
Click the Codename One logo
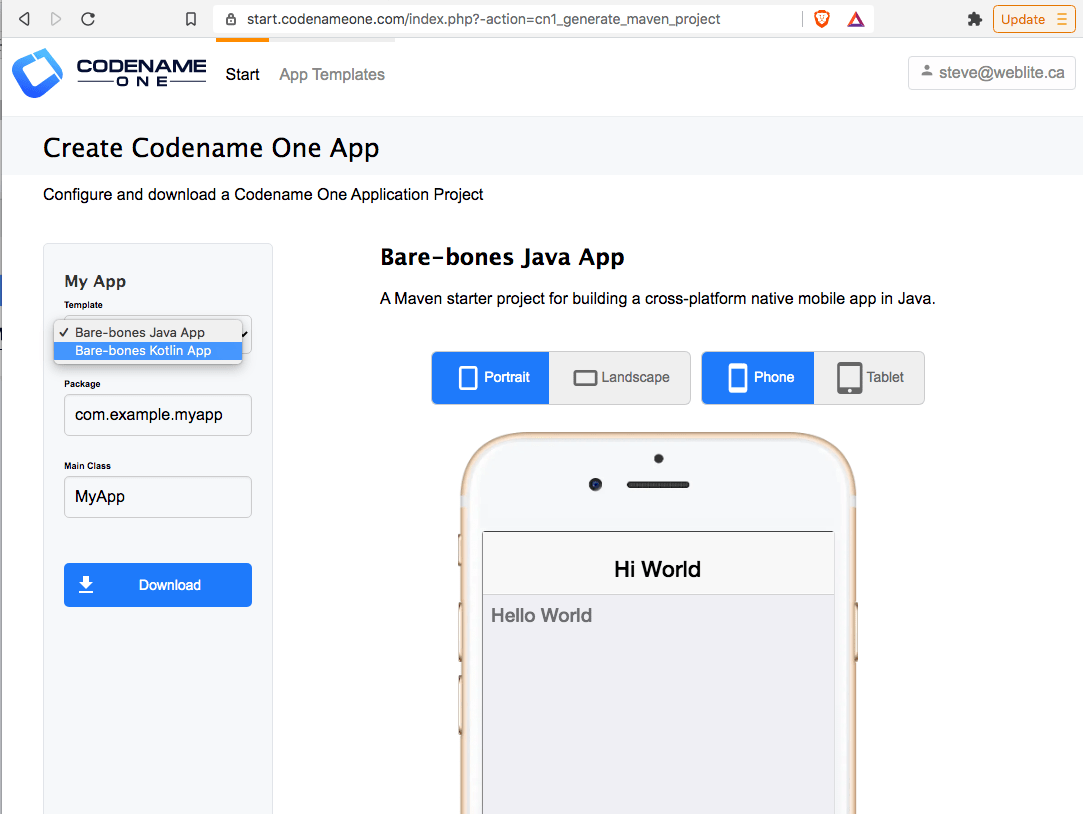(x=38, y=72)
